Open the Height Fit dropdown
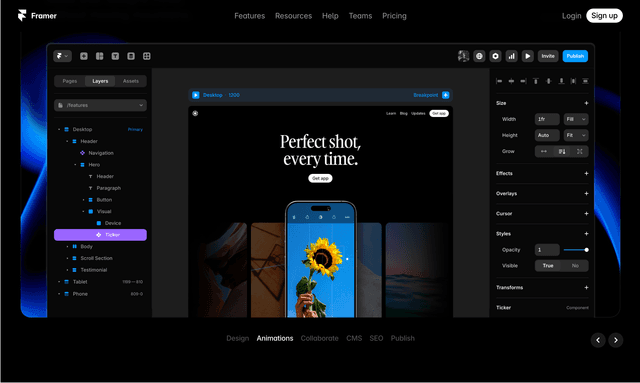This screenshot has height=383, width=640. tap(576, 135)
